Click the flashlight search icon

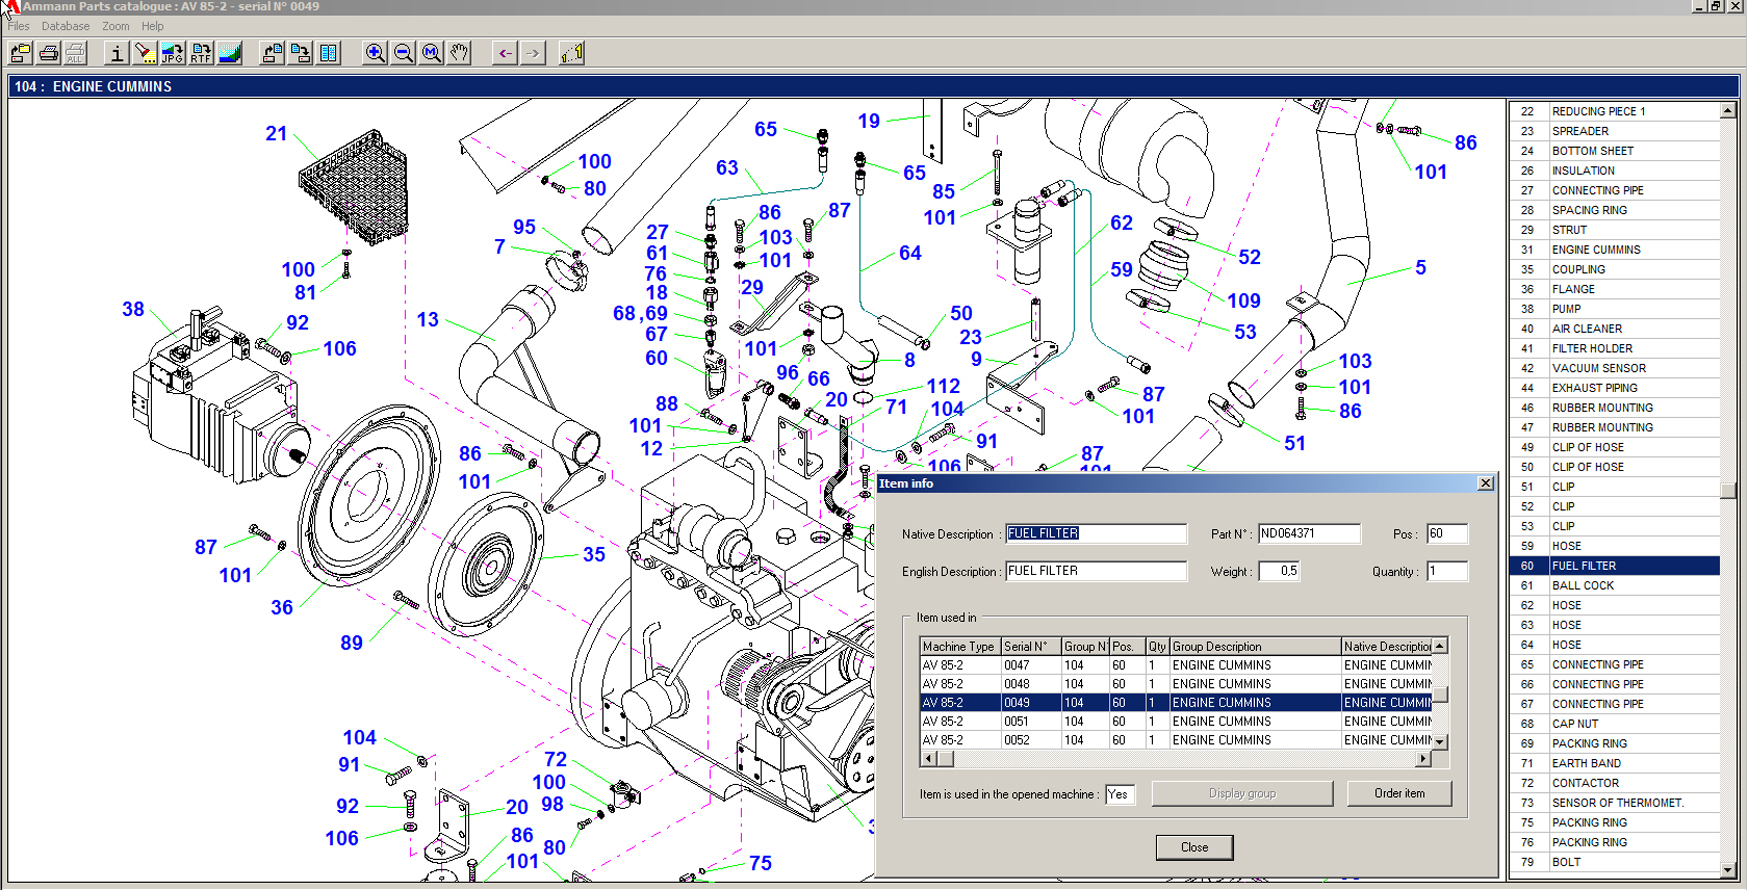[144, 53]
